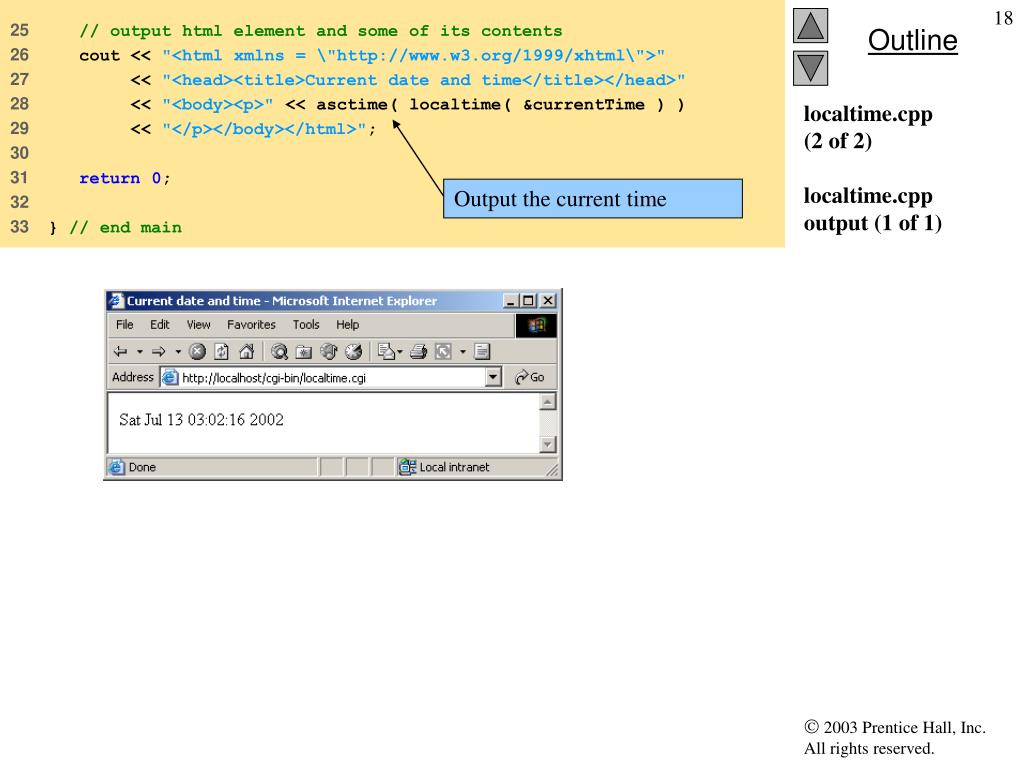
Task: Open the Tools menu
Action: tap(306, 325)
